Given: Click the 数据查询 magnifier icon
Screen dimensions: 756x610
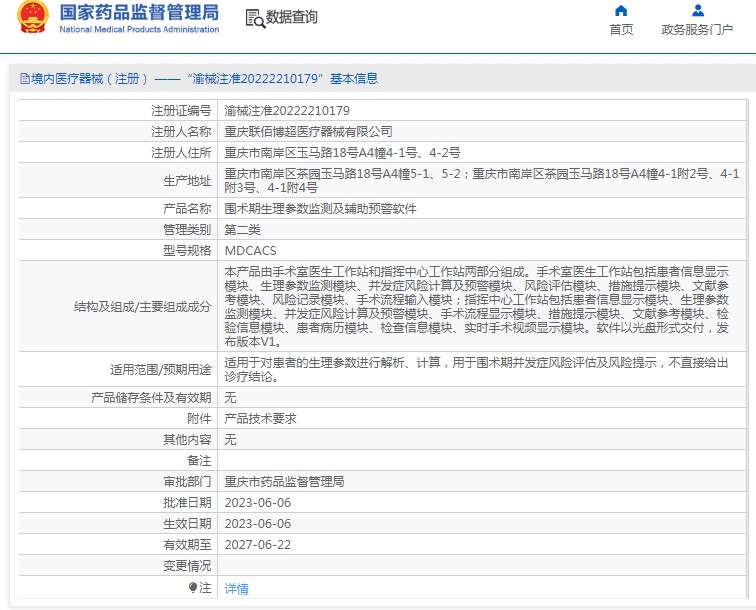Looking at the screenshot, I should (254, 18).
